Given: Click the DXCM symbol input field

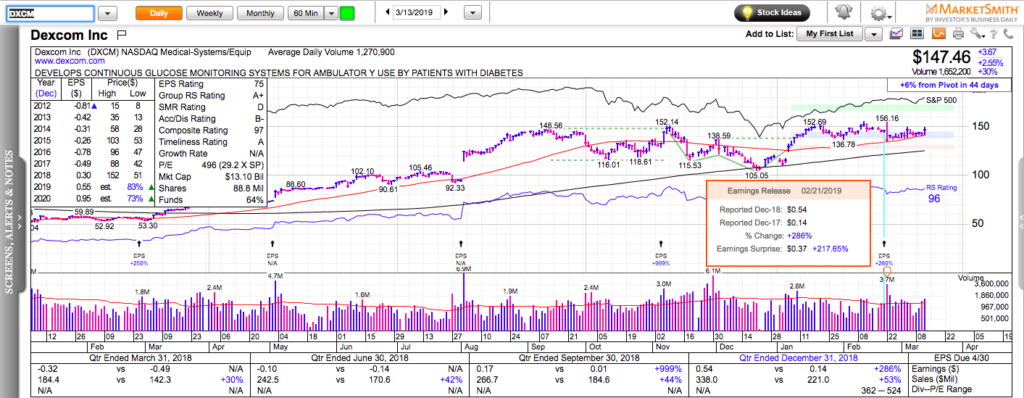Looking at the screenshot, I should coord(50,13).
